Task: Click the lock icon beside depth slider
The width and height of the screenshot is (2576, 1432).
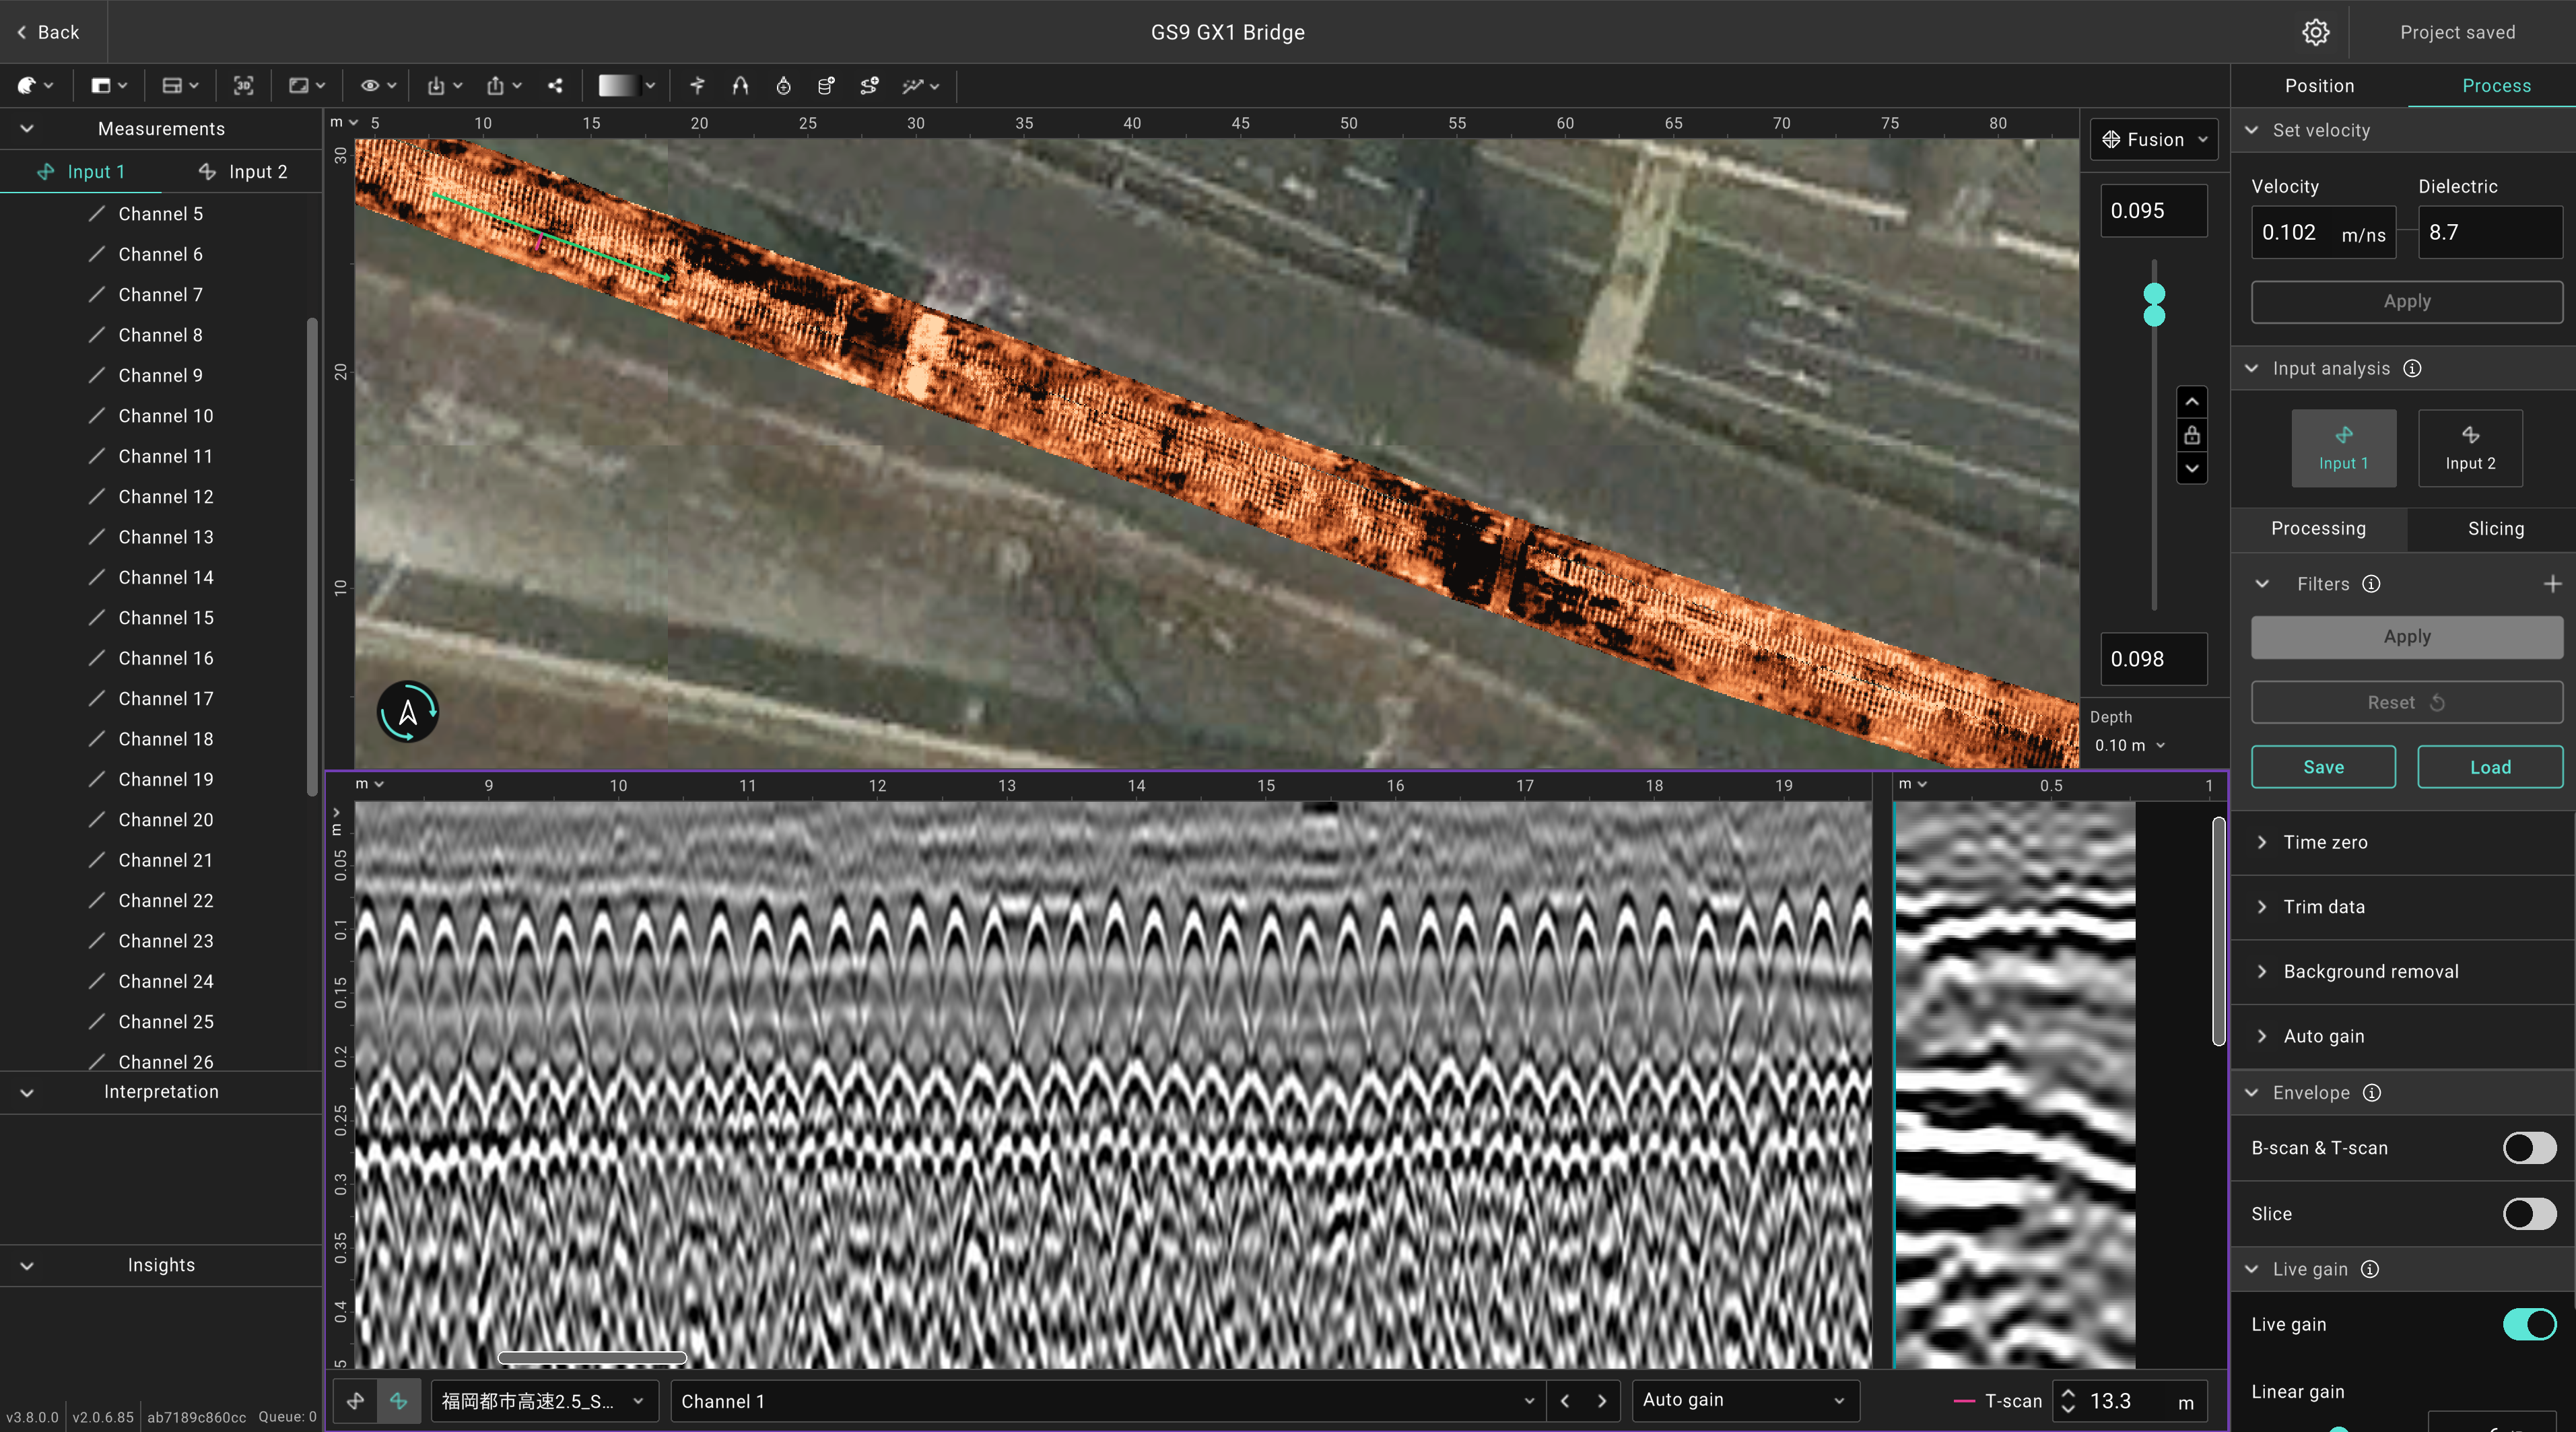Action: pos(2191,436)
